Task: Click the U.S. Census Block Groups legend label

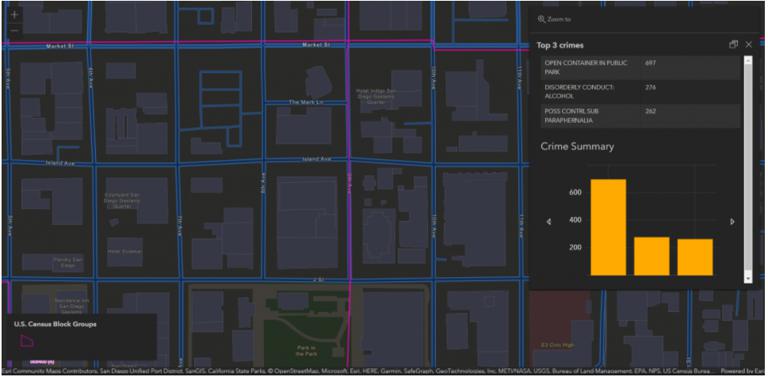Action: coord(55,324)
